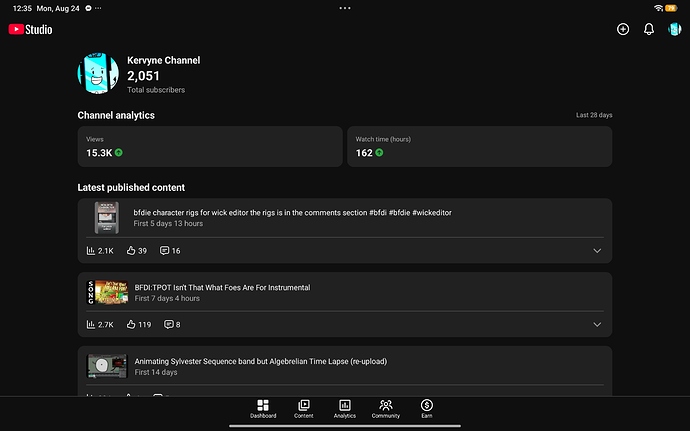The image size is (690, 431).
Task: Tap the Wi-Fi status icon
Action: pyautogui.click(x=658, y=8)
